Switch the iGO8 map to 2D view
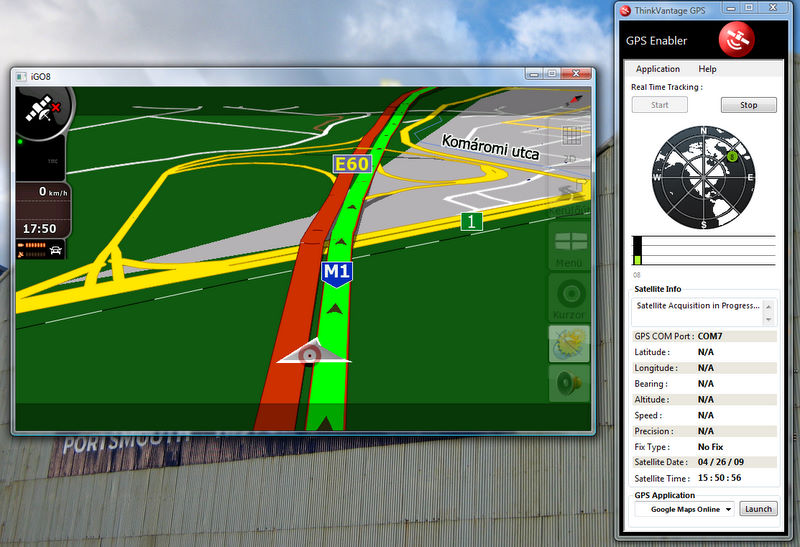This screenshot has width=800, height=547. tap(569, 159)
